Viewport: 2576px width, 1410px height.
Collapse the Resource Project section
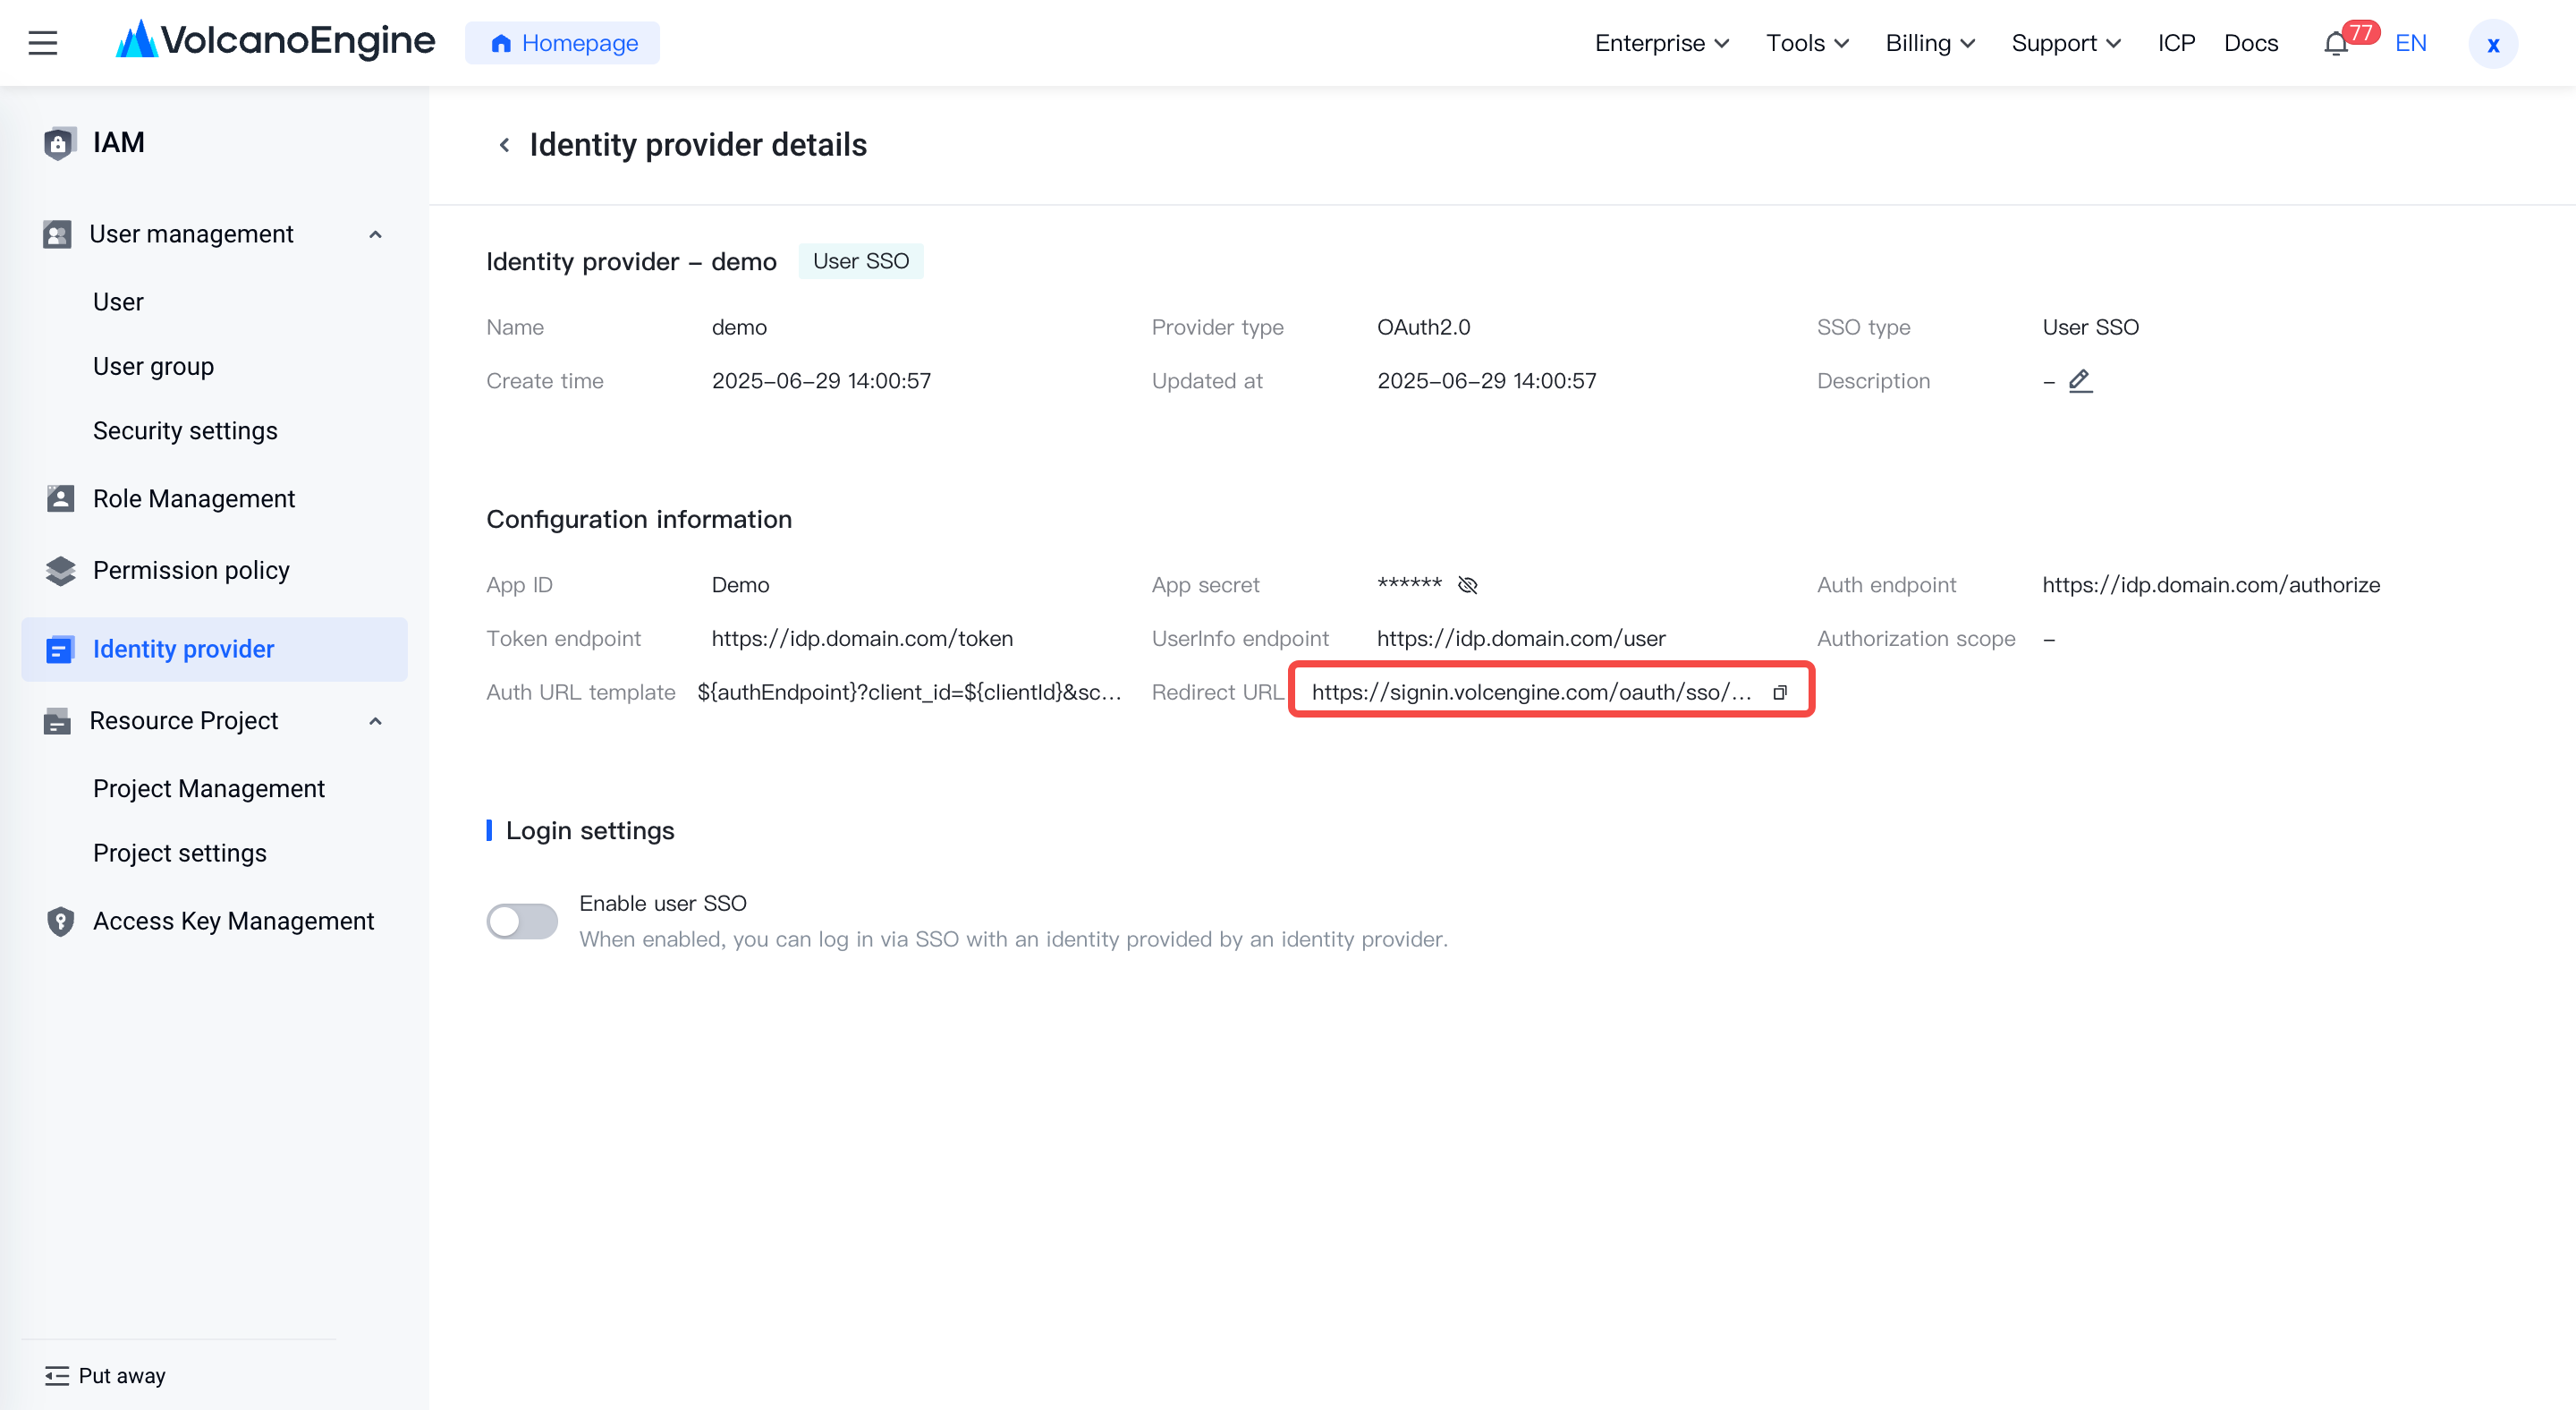coord(376,721)
